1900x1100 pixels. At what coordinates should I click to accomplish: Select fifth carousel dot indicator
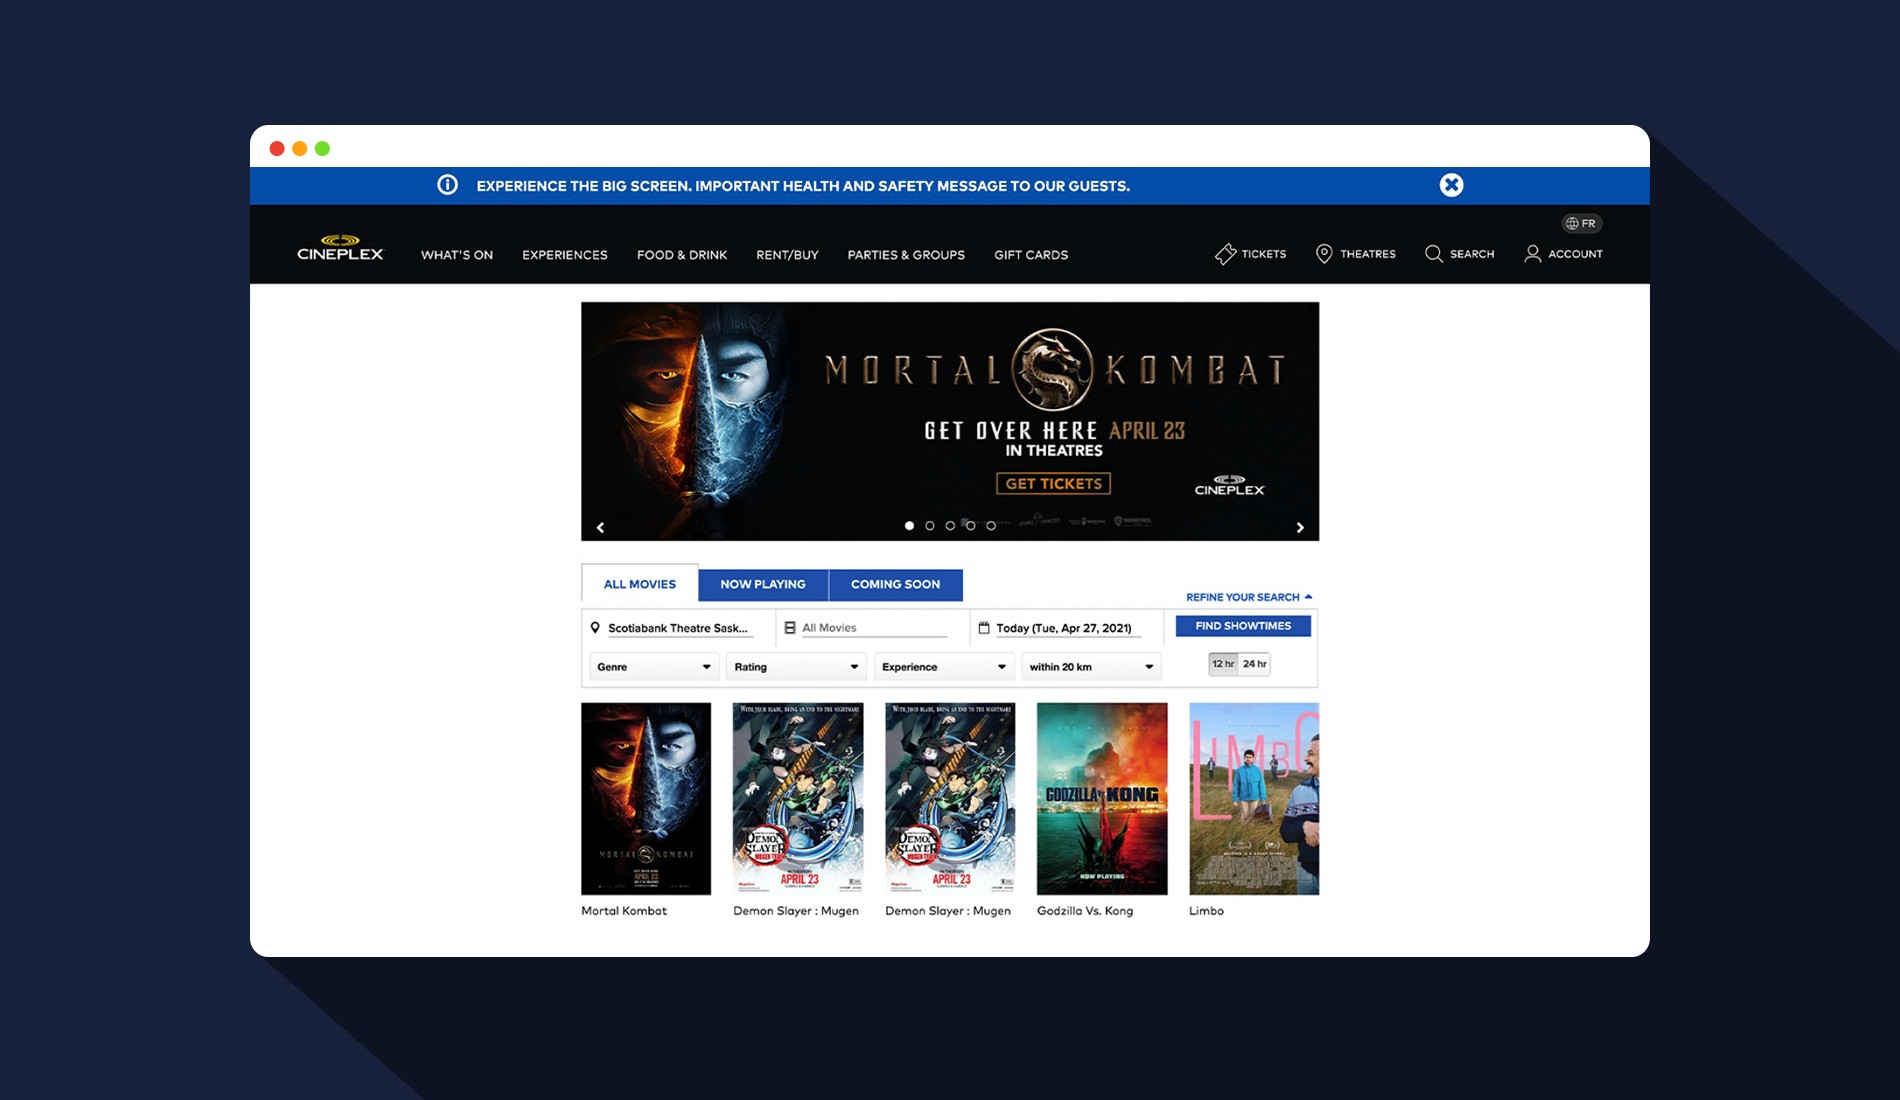[991, 525]
